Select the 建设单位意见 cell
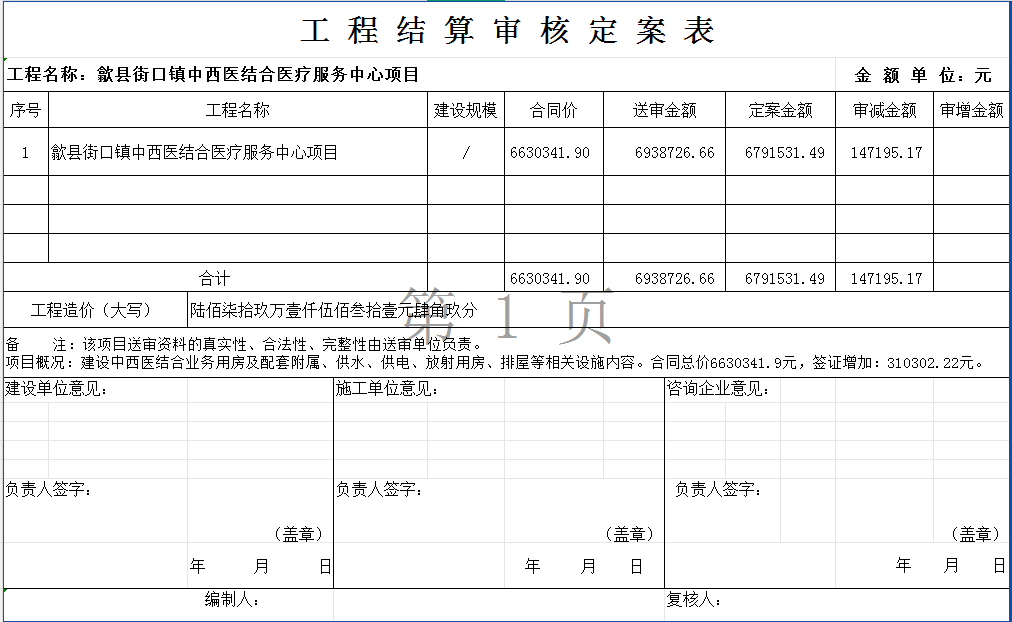Viewport: 1012px width, 622px height. [x=58, y=389]
